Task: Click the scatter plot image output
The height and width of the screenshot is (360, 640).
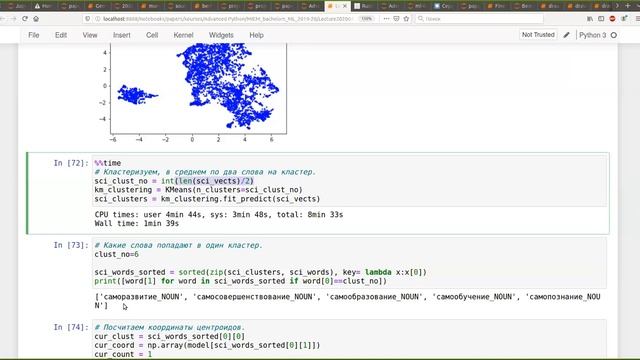Action: tap(194, 93)
